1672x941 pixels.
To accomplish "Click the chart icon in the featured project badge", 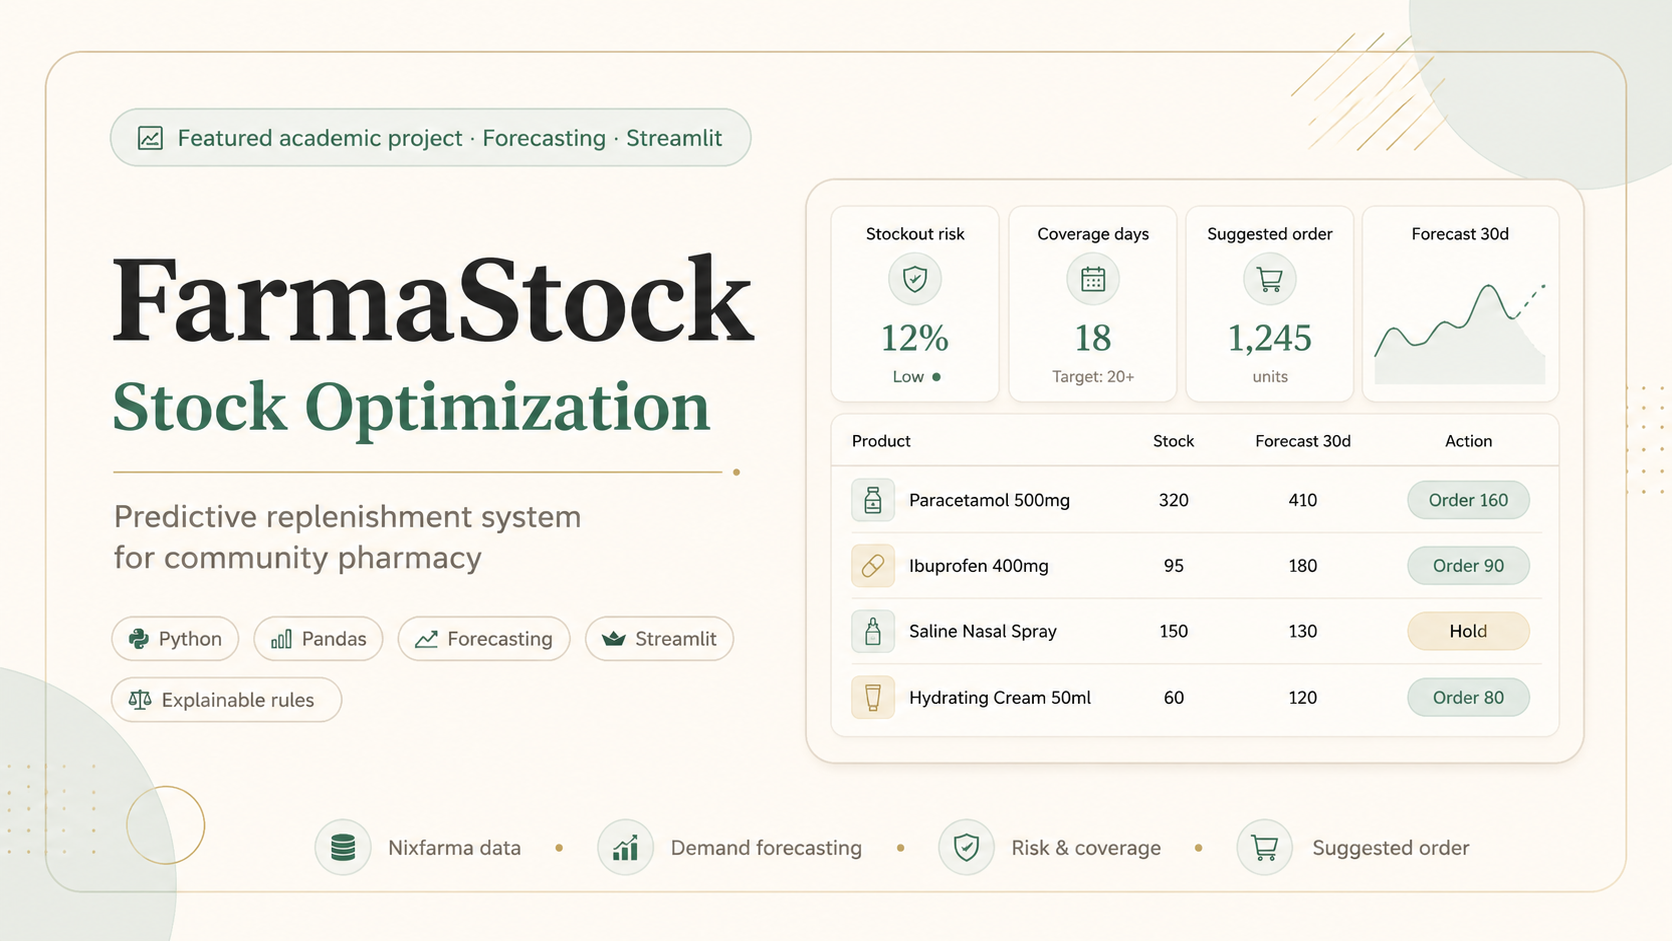I will [150, 138].
